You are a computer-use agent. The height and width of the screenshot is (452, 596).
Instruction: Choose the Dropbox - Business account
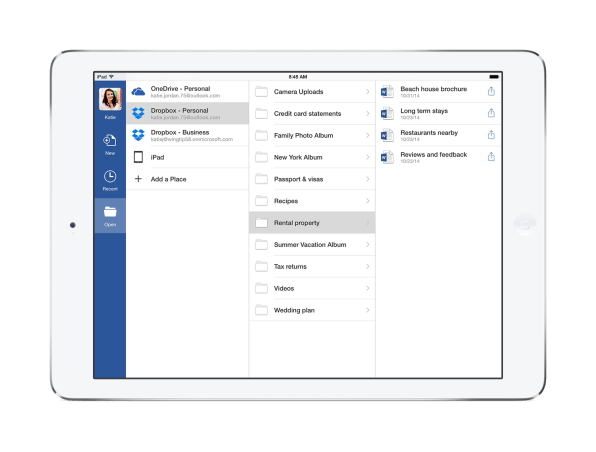pos(187,135)
